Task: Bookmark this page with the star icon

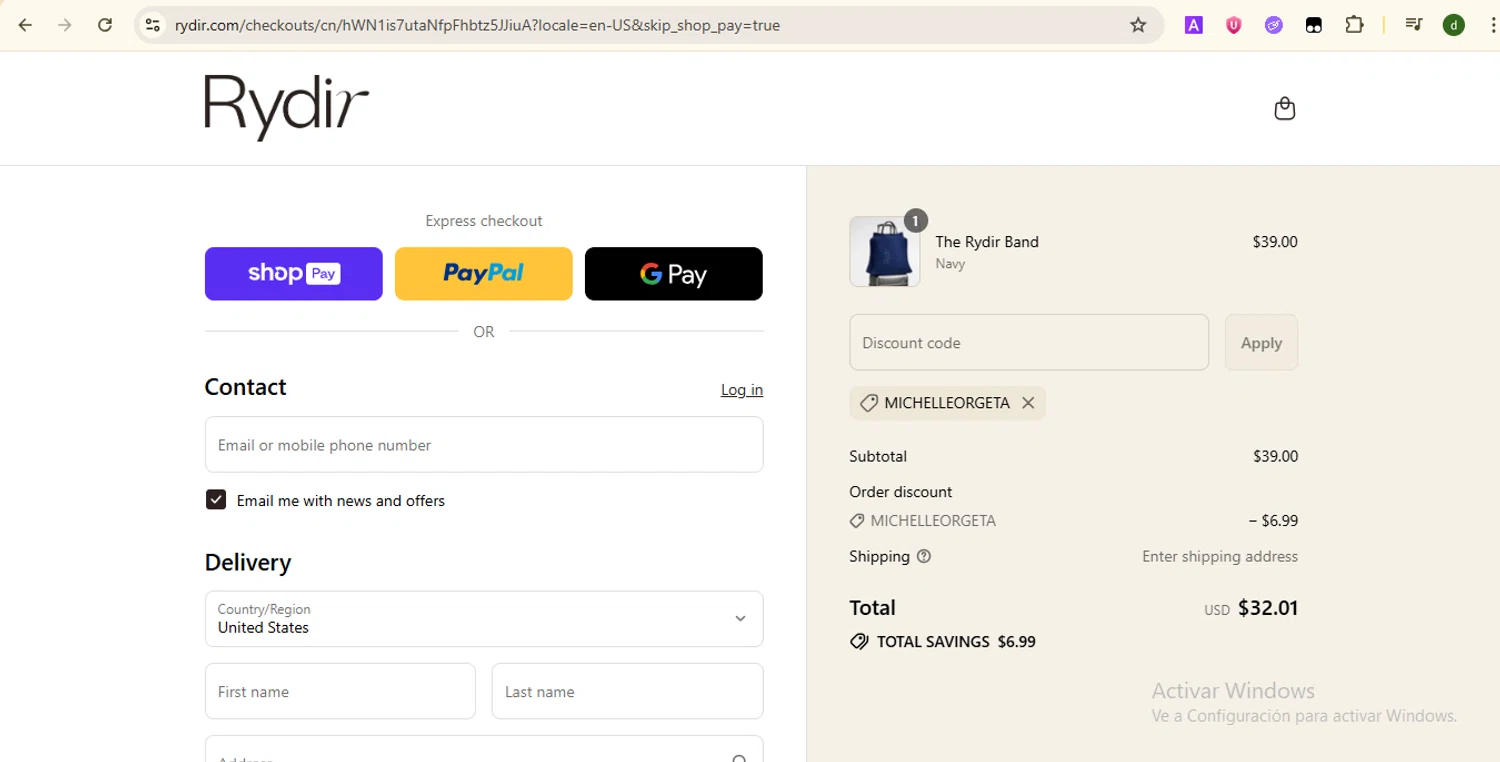Action: click(1138, 25)
